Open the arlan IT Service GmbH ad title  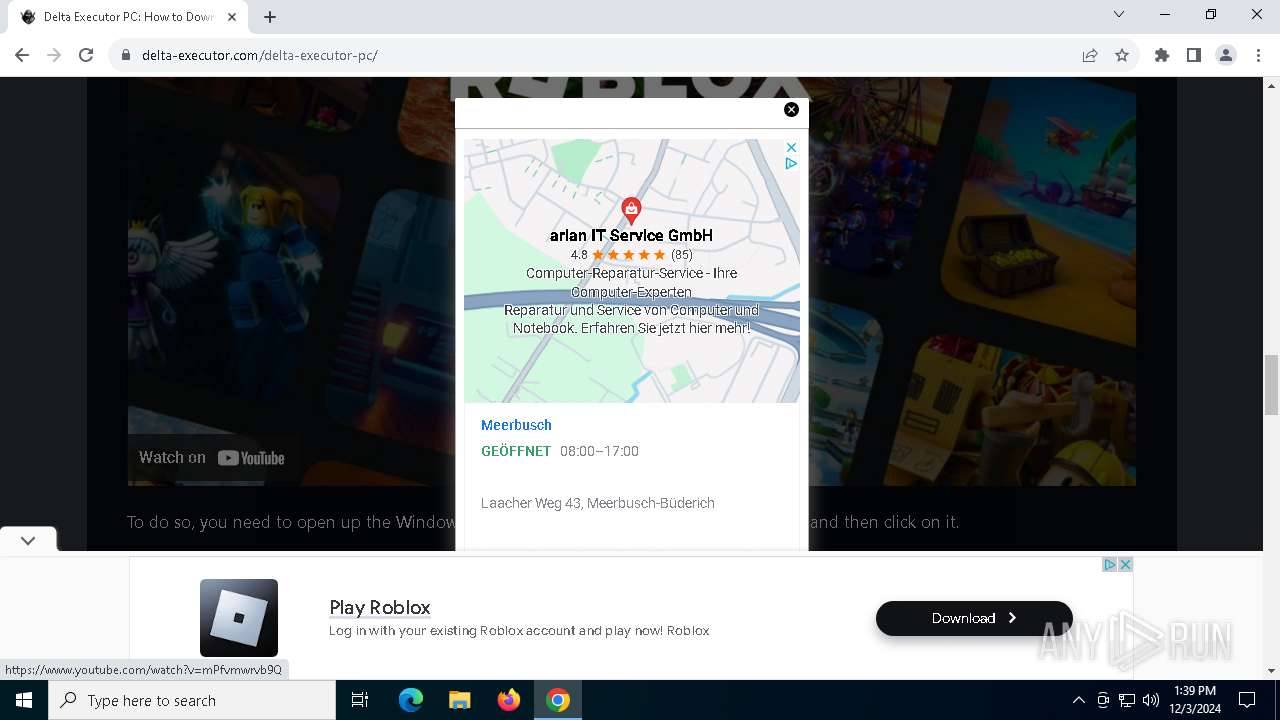(631, 236)
